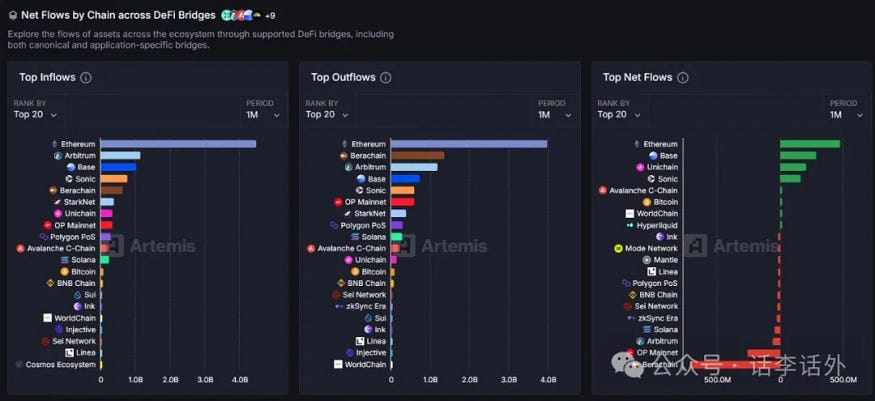875x401 pixels.
Task: Click the info icon beside Top Net Flows
Action: click(682, 78)
